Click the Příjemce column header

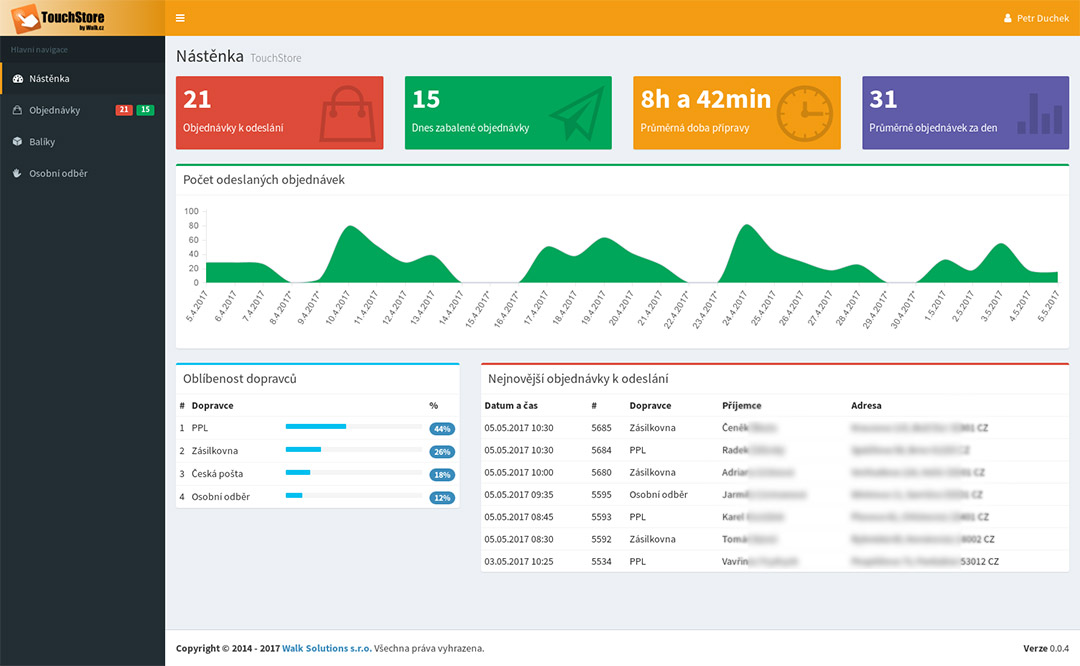pos(742,406)
